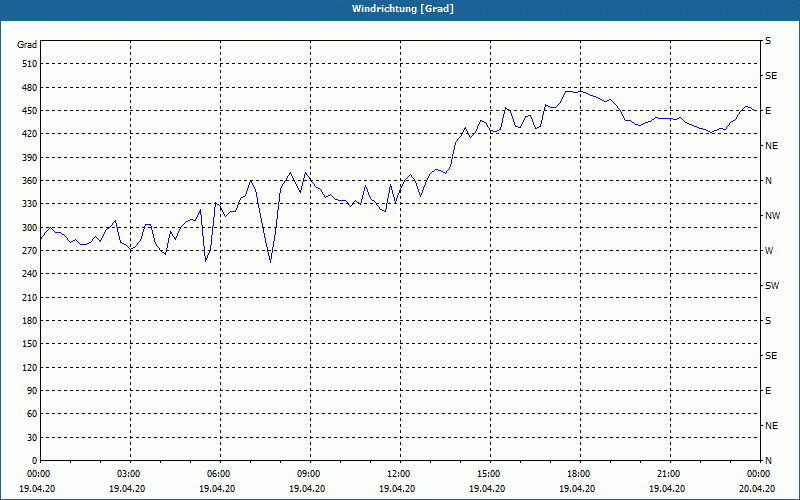This screenshot has width=800, height=500.
Task: Click the 300 y-axis value
Action: pyautogui.click(x=30, y=228)
